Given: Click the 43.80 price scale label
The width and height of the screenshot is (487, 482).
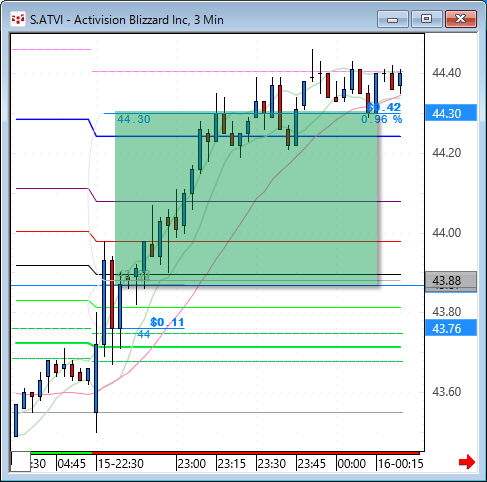Looking at the screenshot, I should 446,312.
